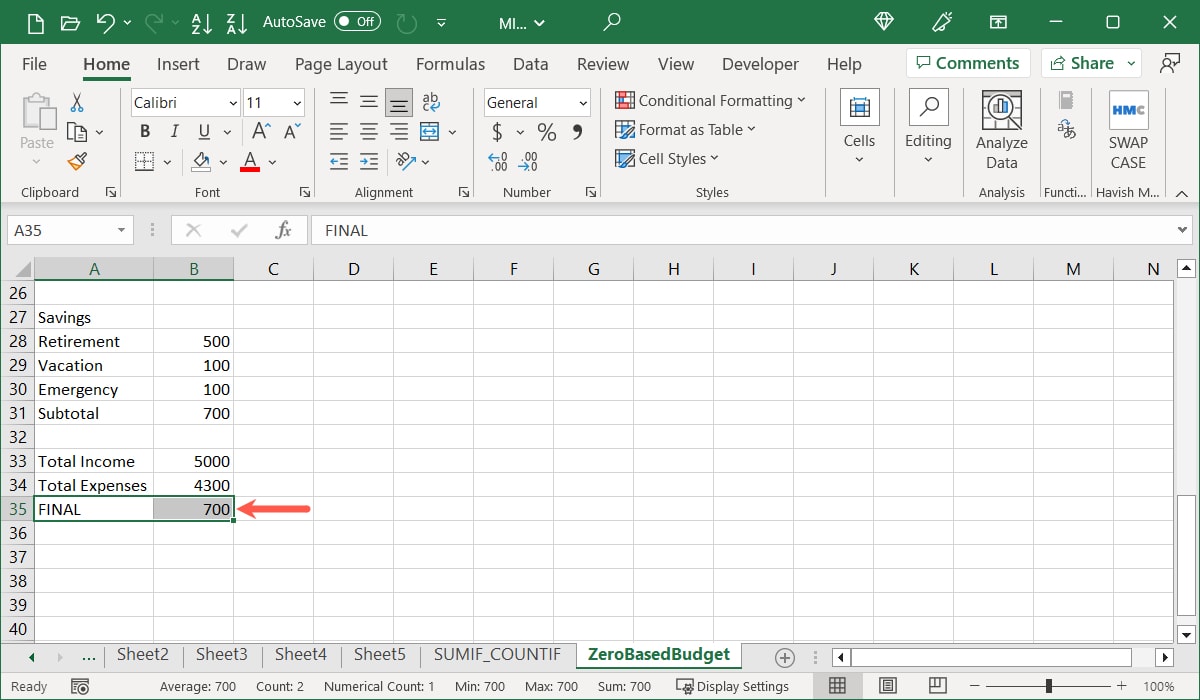
Task: Increase indent in Alignment group
Action: tap(369, 161)
